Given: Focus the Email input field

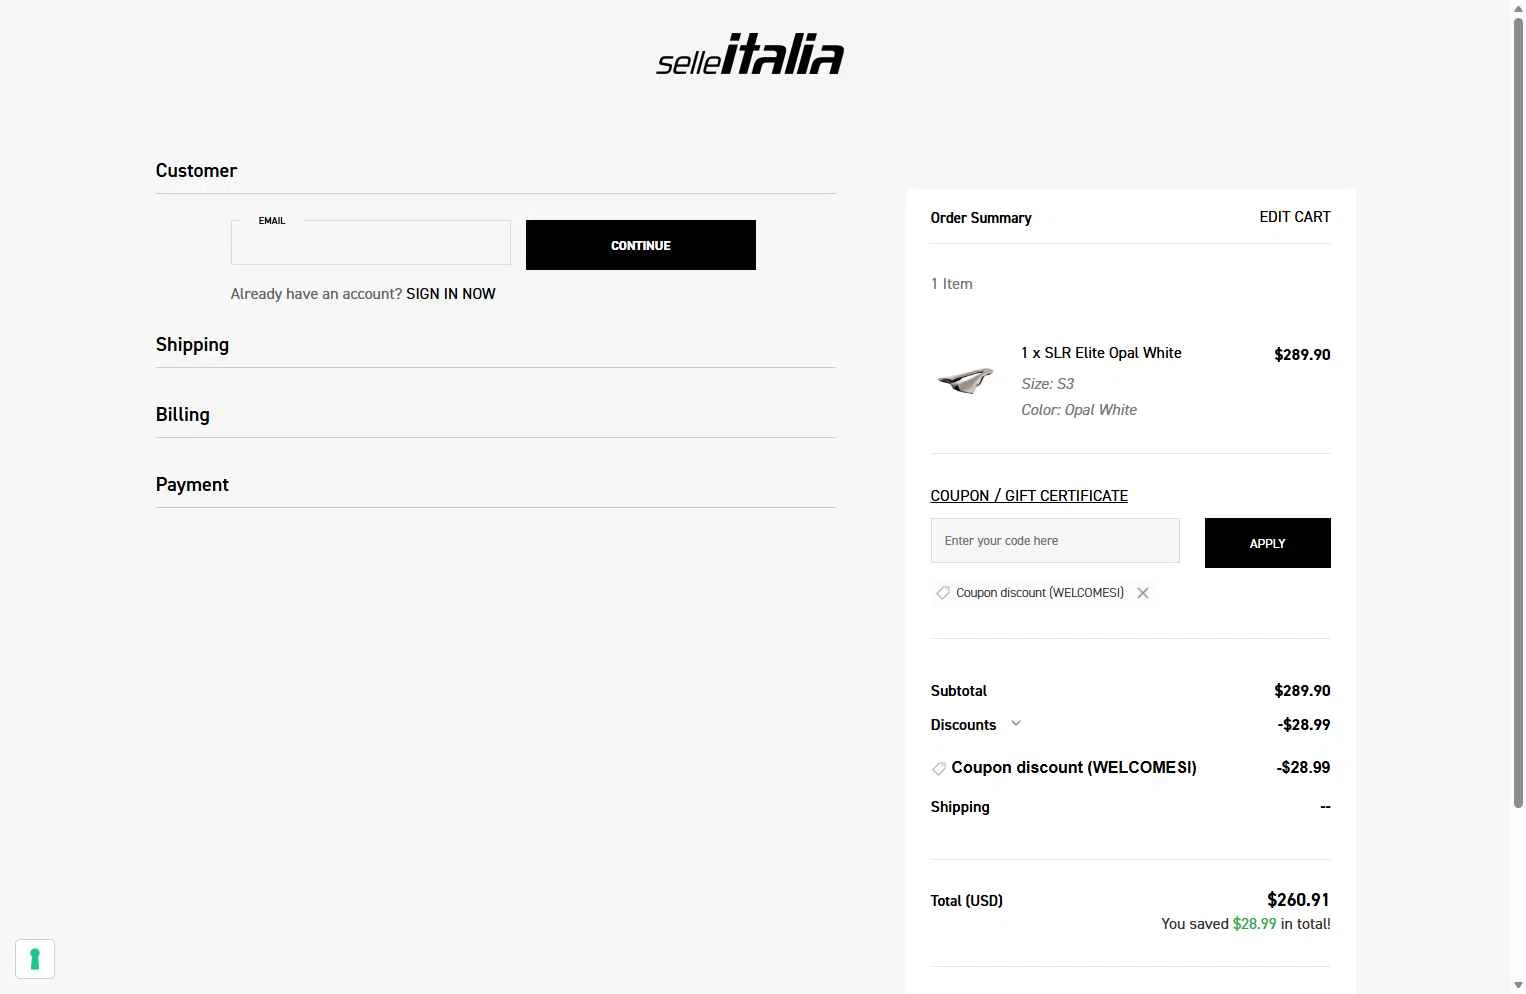Looking at the screenshot, I should pyautogui.click(x=371, y=243).
